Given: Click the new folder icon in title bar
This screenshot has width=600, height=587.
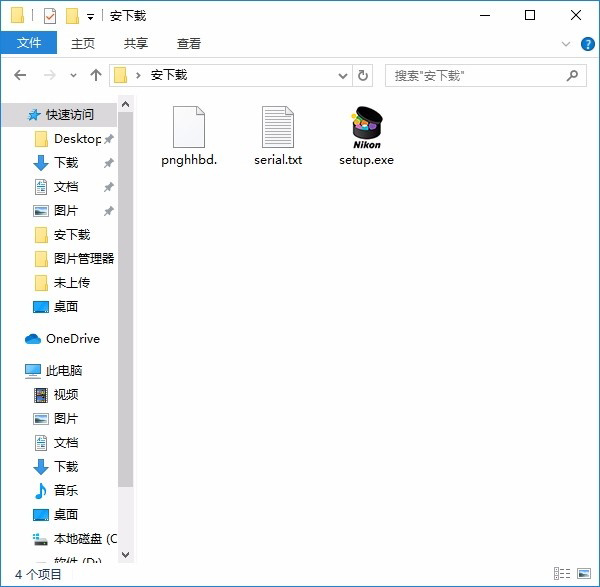Looking at the screenshot, I should coord(72,16).
